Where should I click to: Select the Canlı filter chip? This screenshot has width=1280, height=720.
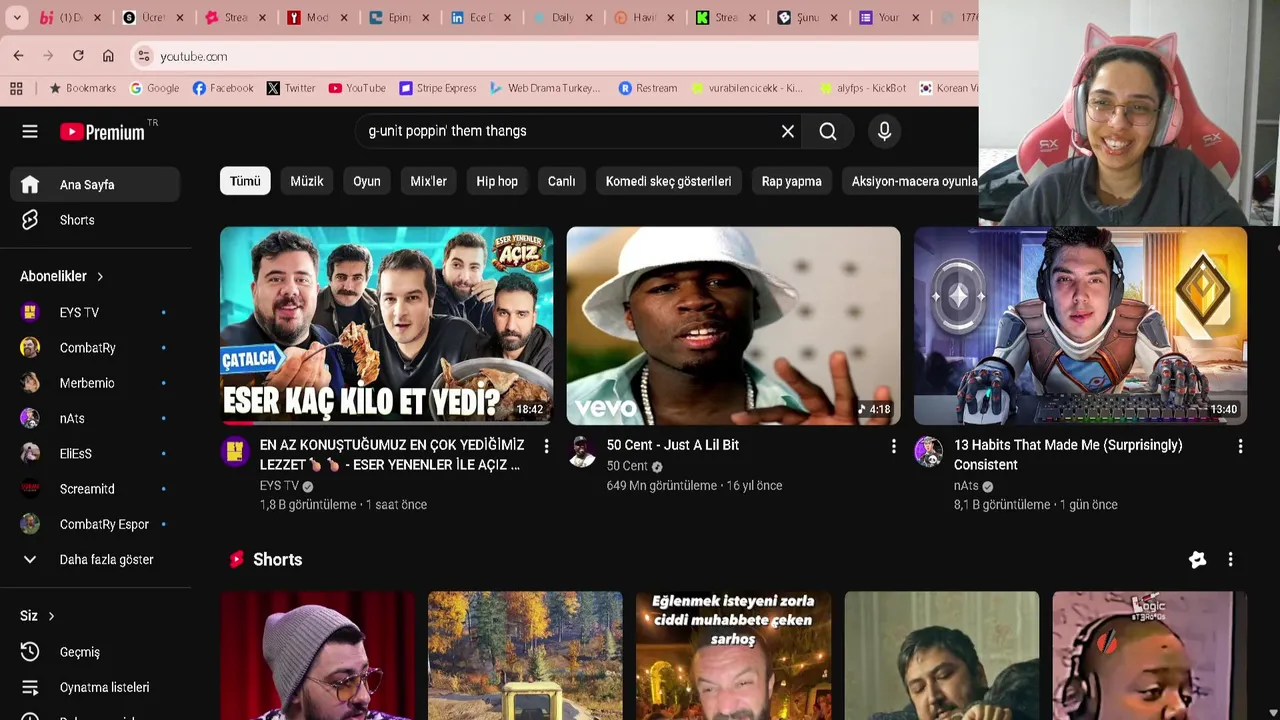click(561, 181)
